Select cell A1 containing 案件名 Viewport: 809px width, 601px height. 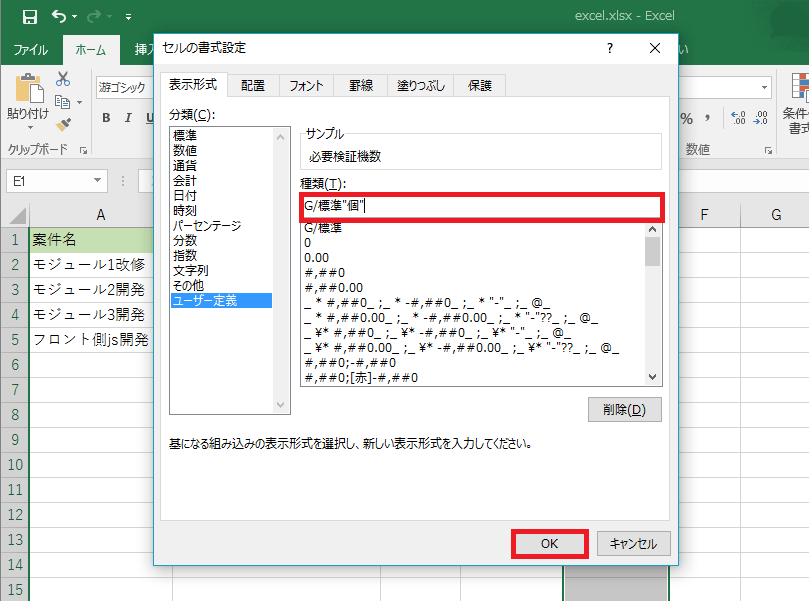(91, 239)
